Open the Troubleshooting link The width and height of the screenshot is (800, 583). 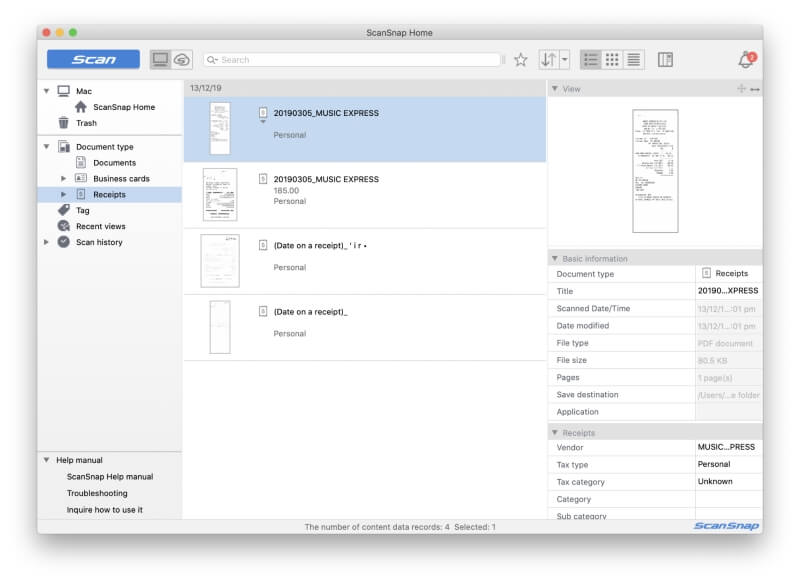coord(97,493)
